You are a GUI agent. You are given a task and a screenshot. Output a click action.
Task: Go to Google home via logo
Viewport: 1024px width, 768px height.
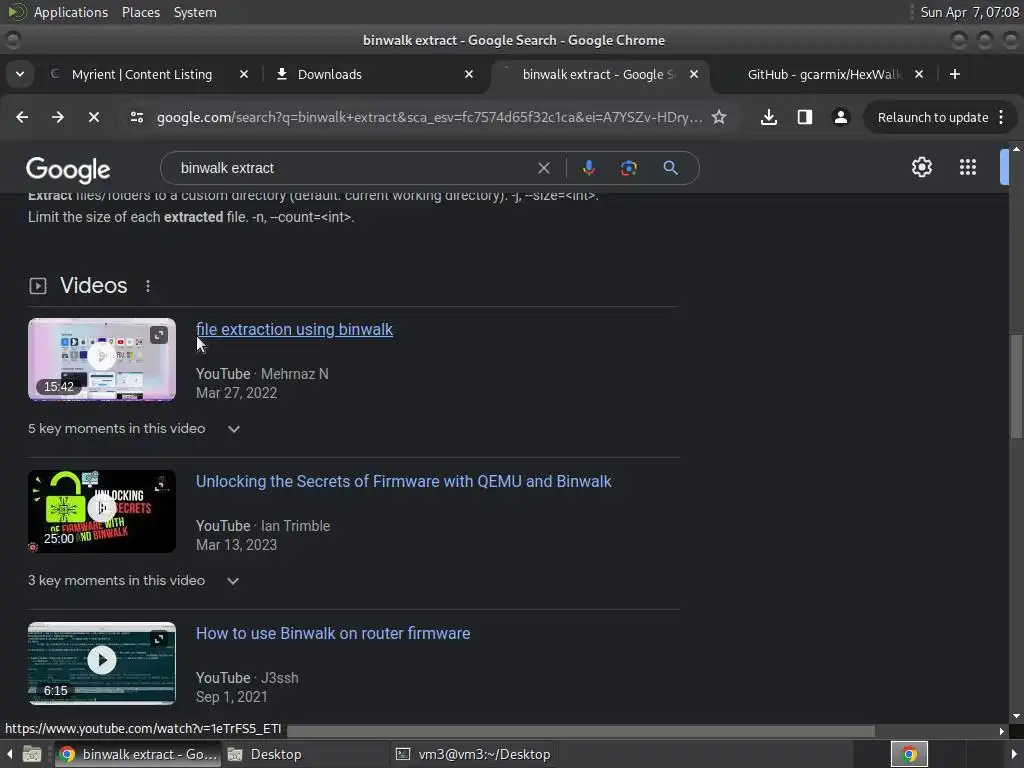point(68,170)
